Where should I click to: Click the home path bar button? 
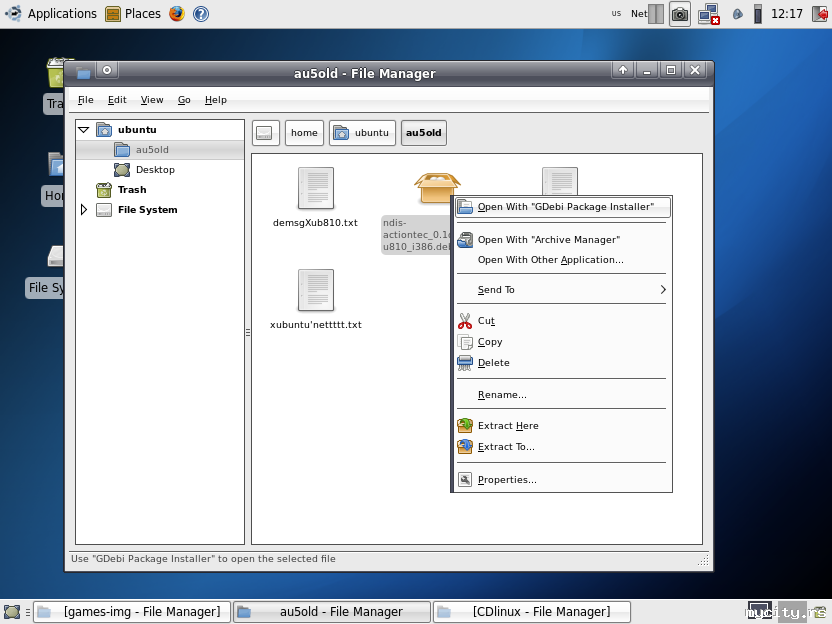(304, 133)
